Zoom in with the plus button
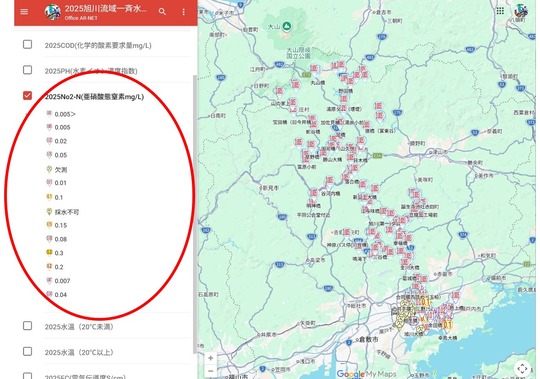 click(x=210, y=358)
